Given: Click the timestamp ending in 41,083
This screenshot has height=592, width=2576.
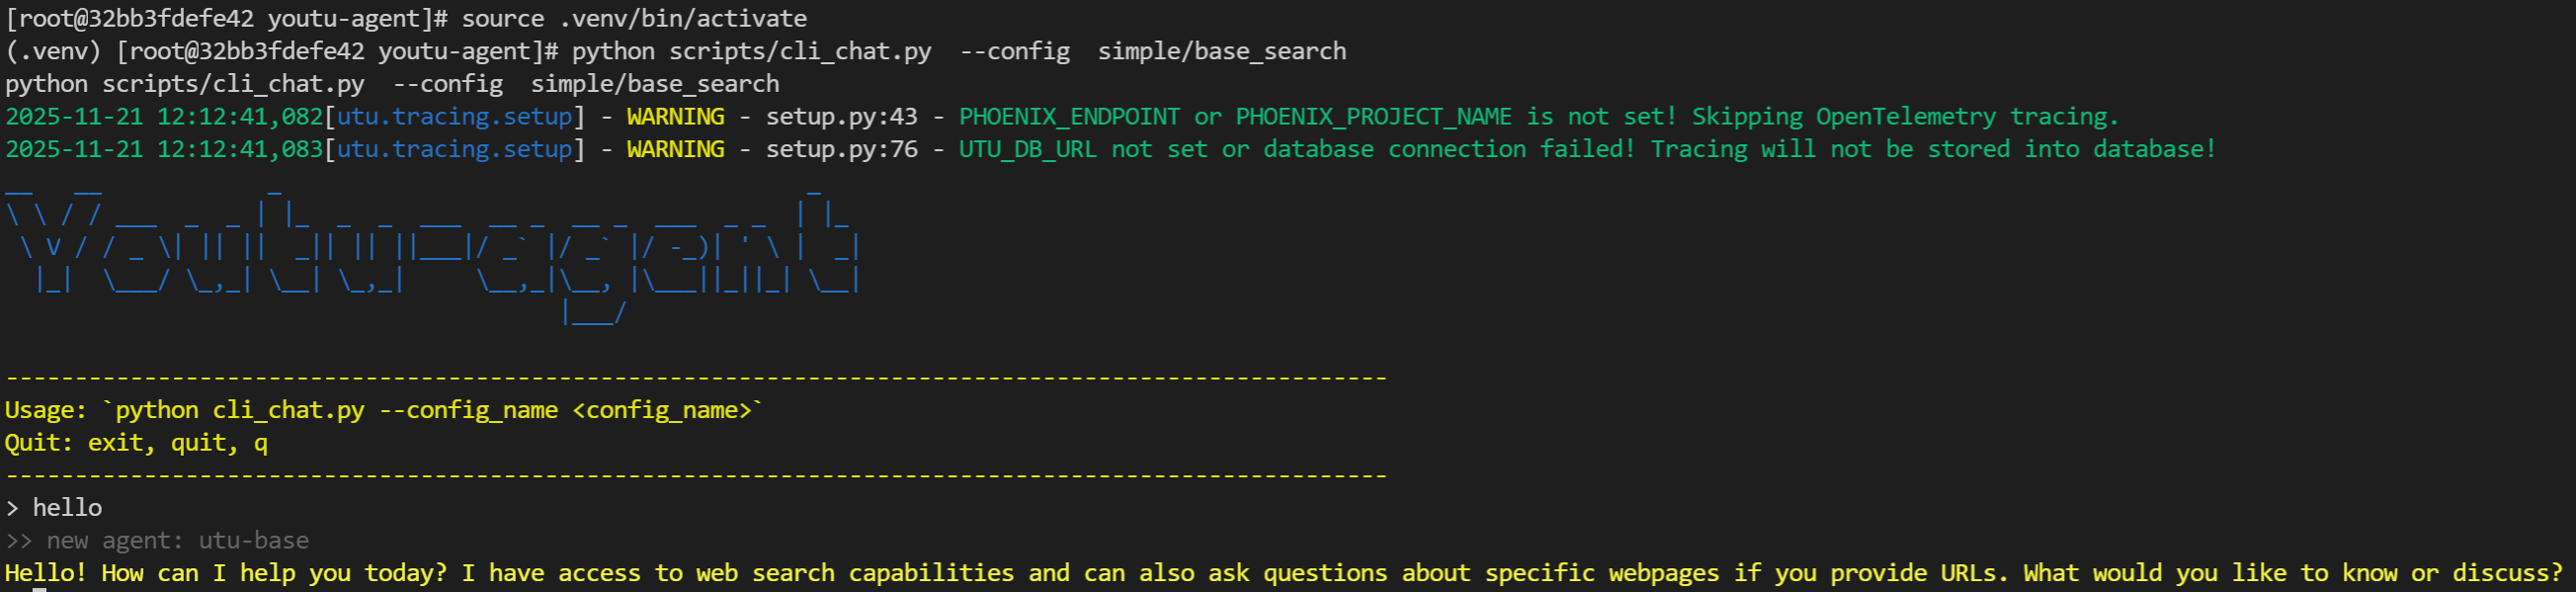Looking at the screenshot, I should [x=164, y=149].
